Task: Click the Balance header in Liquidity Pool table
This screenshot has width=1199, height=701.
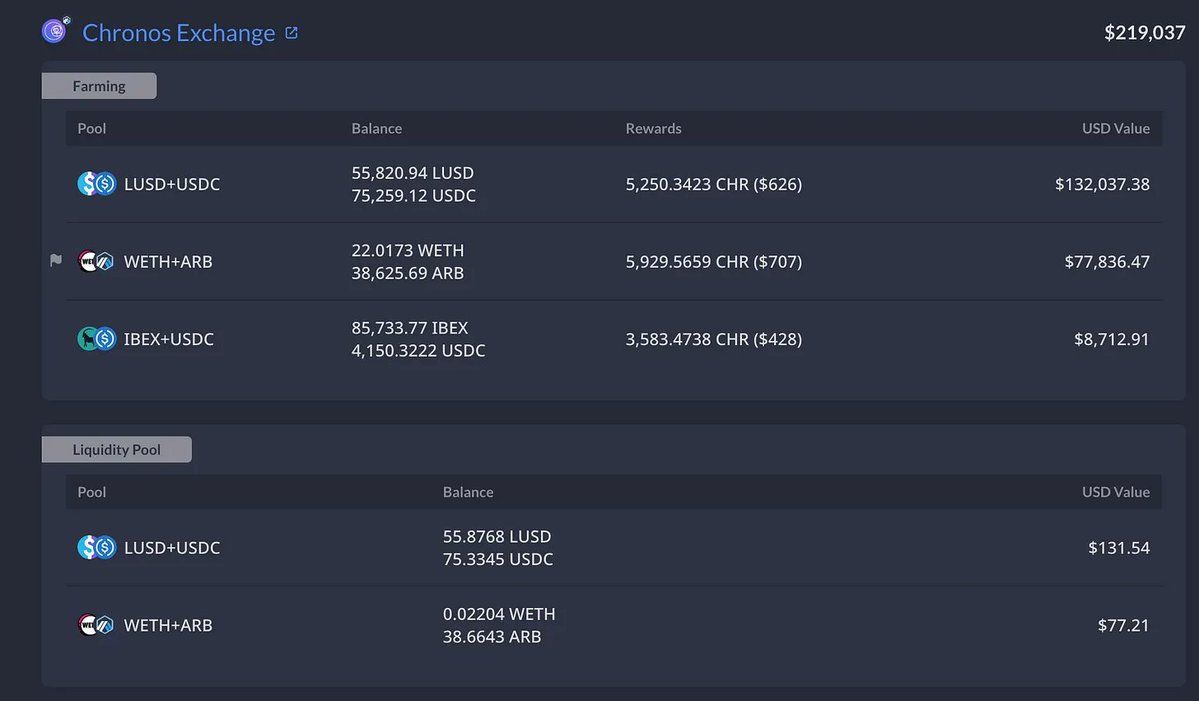Action: [x=468, y=492]
